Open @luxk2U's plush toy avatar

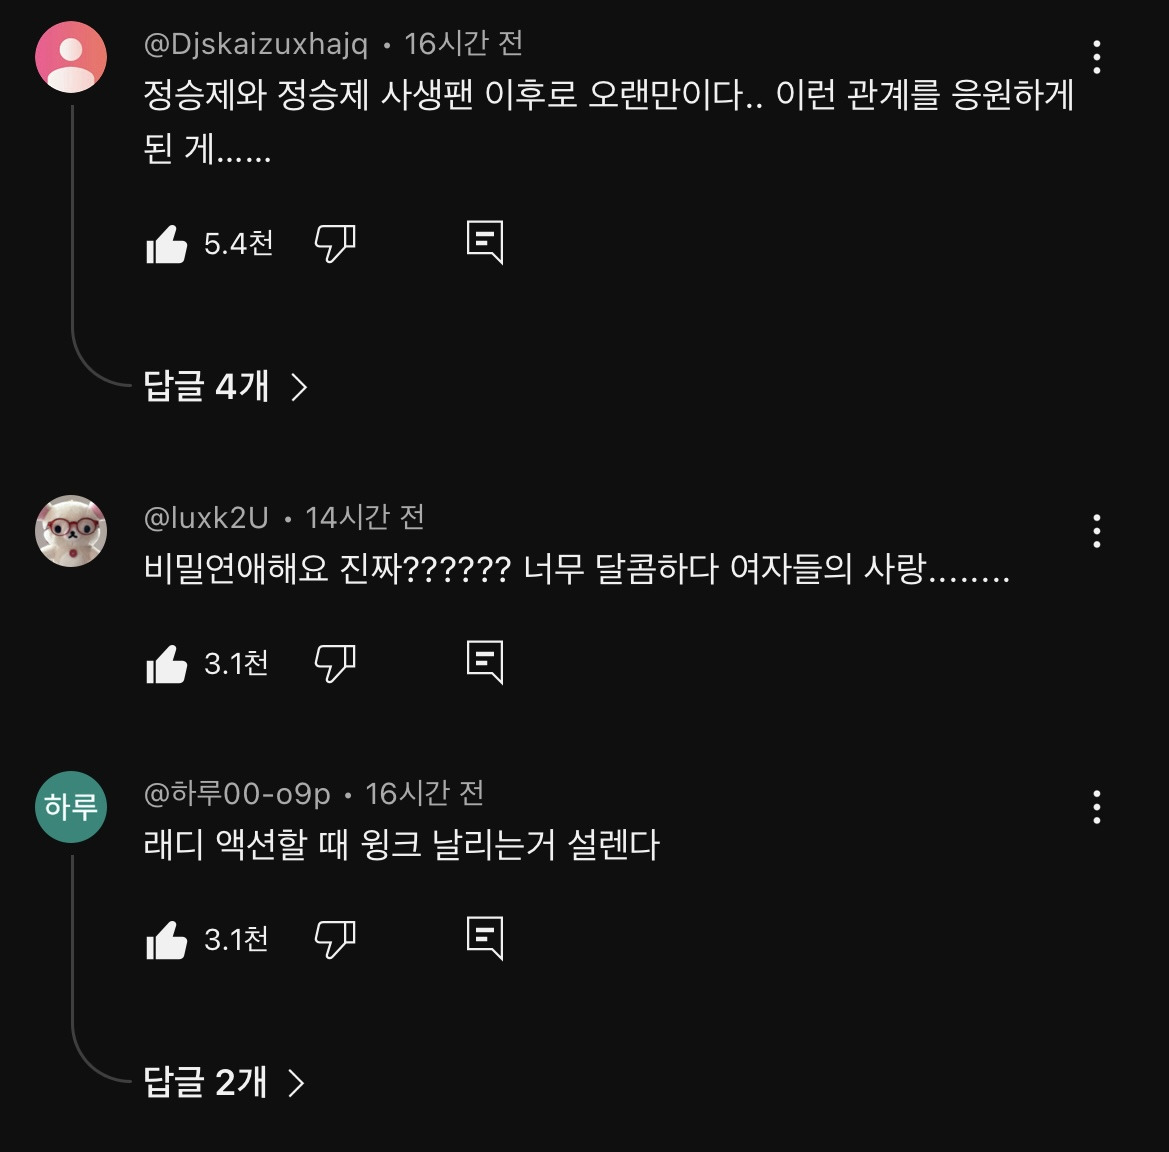(71, 531)
